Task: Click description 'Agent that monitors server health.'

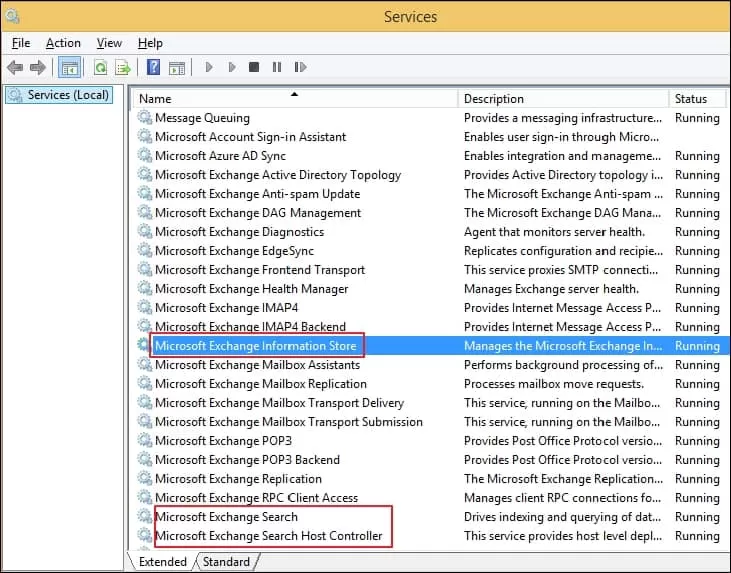Action: coord(554,232)
